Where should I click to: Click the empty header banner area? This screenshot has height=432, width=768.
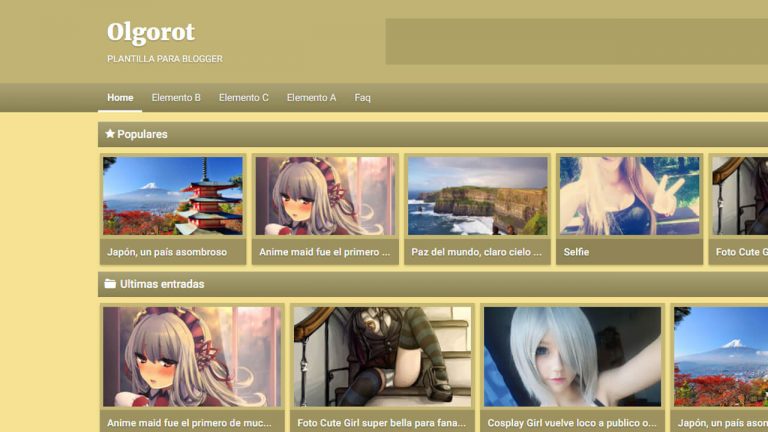coord(576,41)
